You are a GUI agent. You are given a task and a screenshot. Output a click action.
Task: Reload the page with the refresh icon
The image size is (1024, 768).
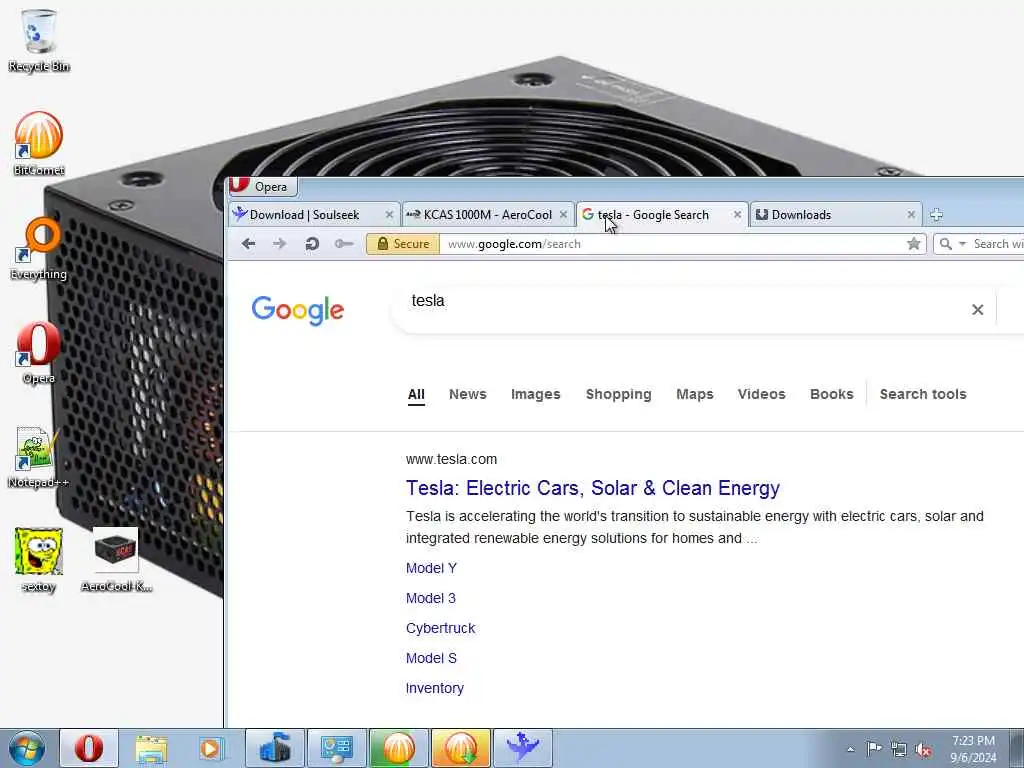[x=312, y=244]
